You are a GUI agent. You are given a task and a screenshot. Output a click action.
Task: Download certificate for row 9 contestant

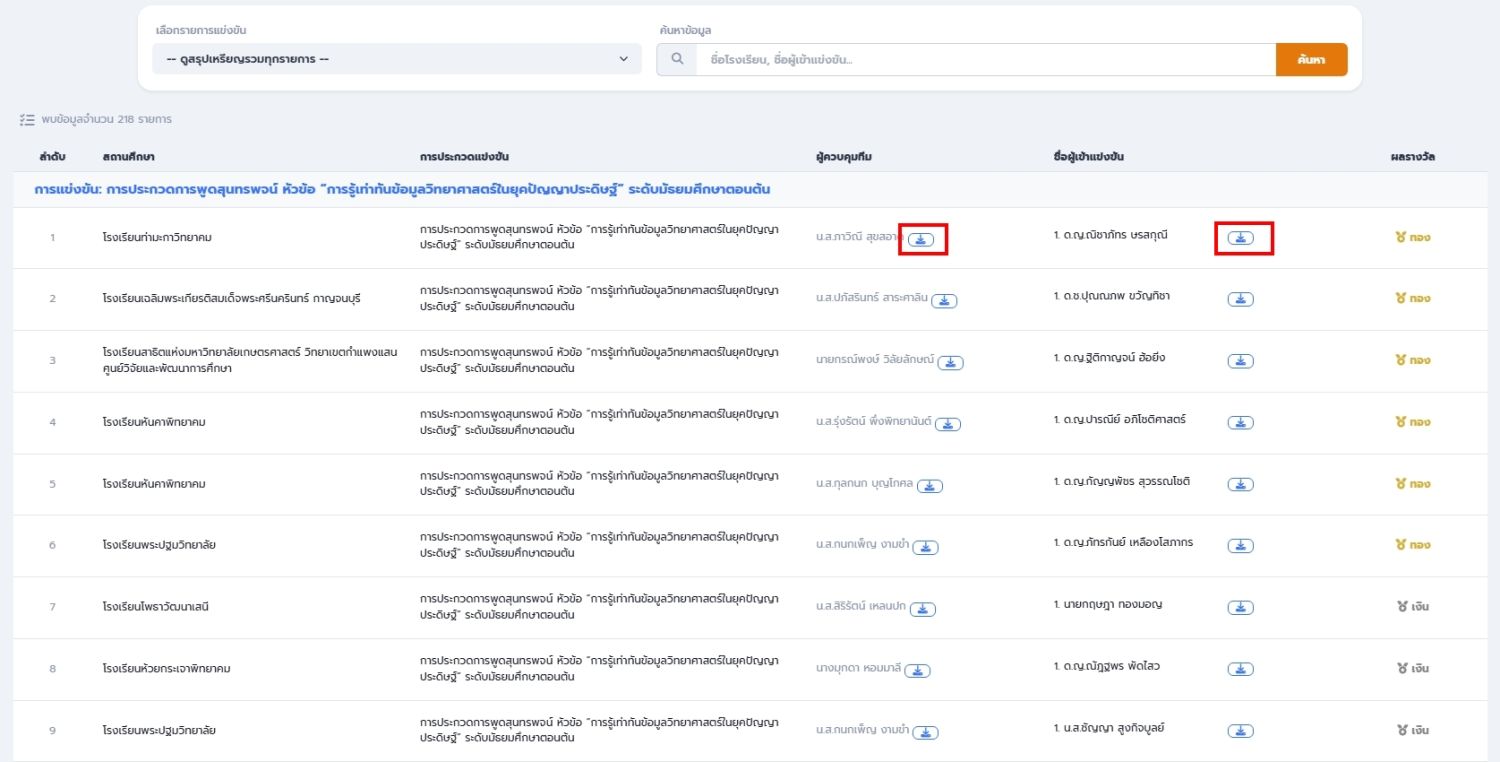click(x=1241, y=731)
